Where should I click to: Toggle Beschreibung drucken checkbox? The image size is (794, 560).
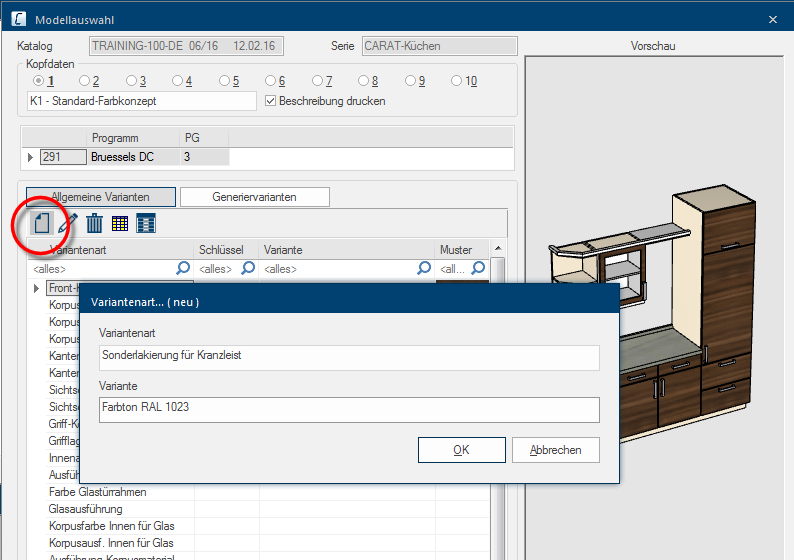click(271, 101)
